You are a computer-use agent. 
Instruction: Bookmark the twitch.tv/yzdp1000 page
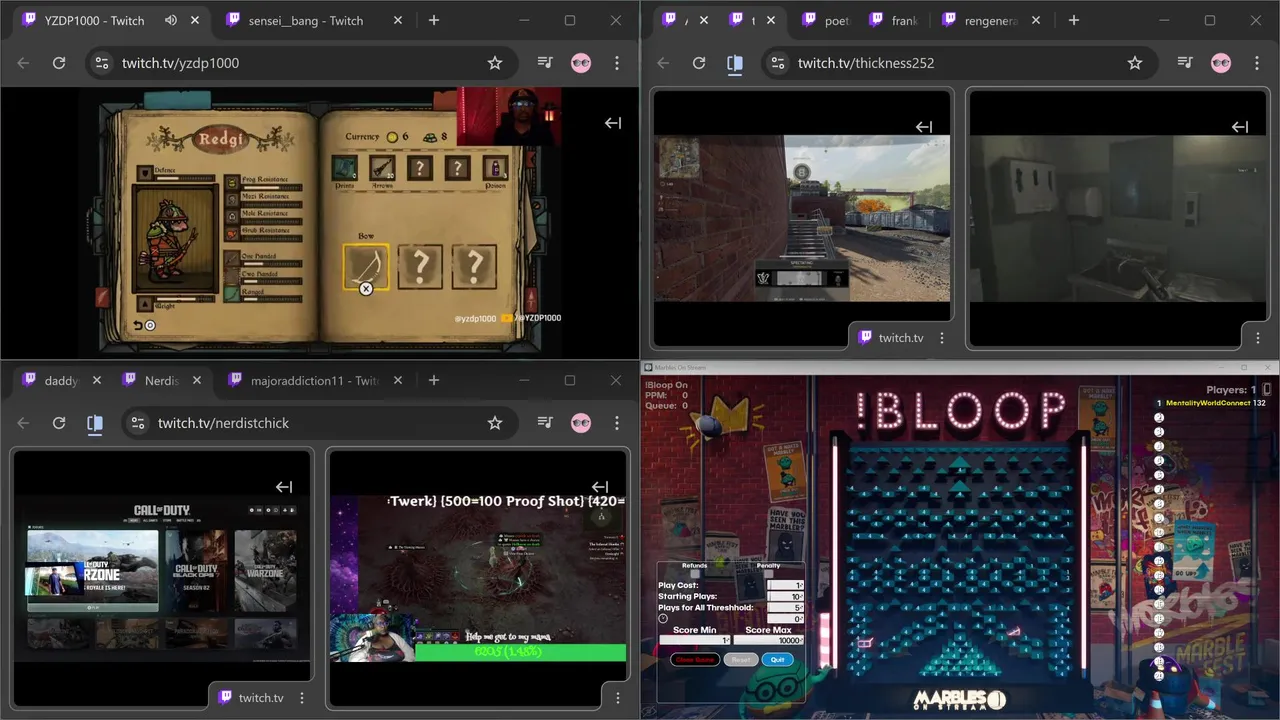[x=495, y=63]
